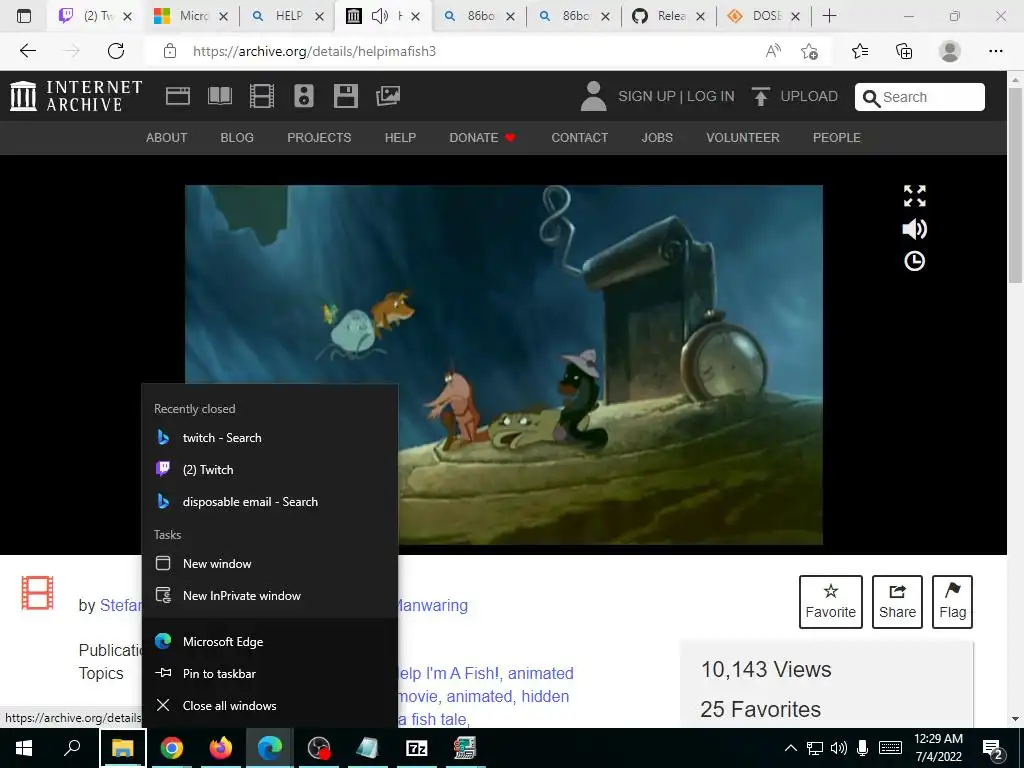Screen dimensions: 1024x768
Task: Click the upload arrow icon
Action: click(760, 96)
